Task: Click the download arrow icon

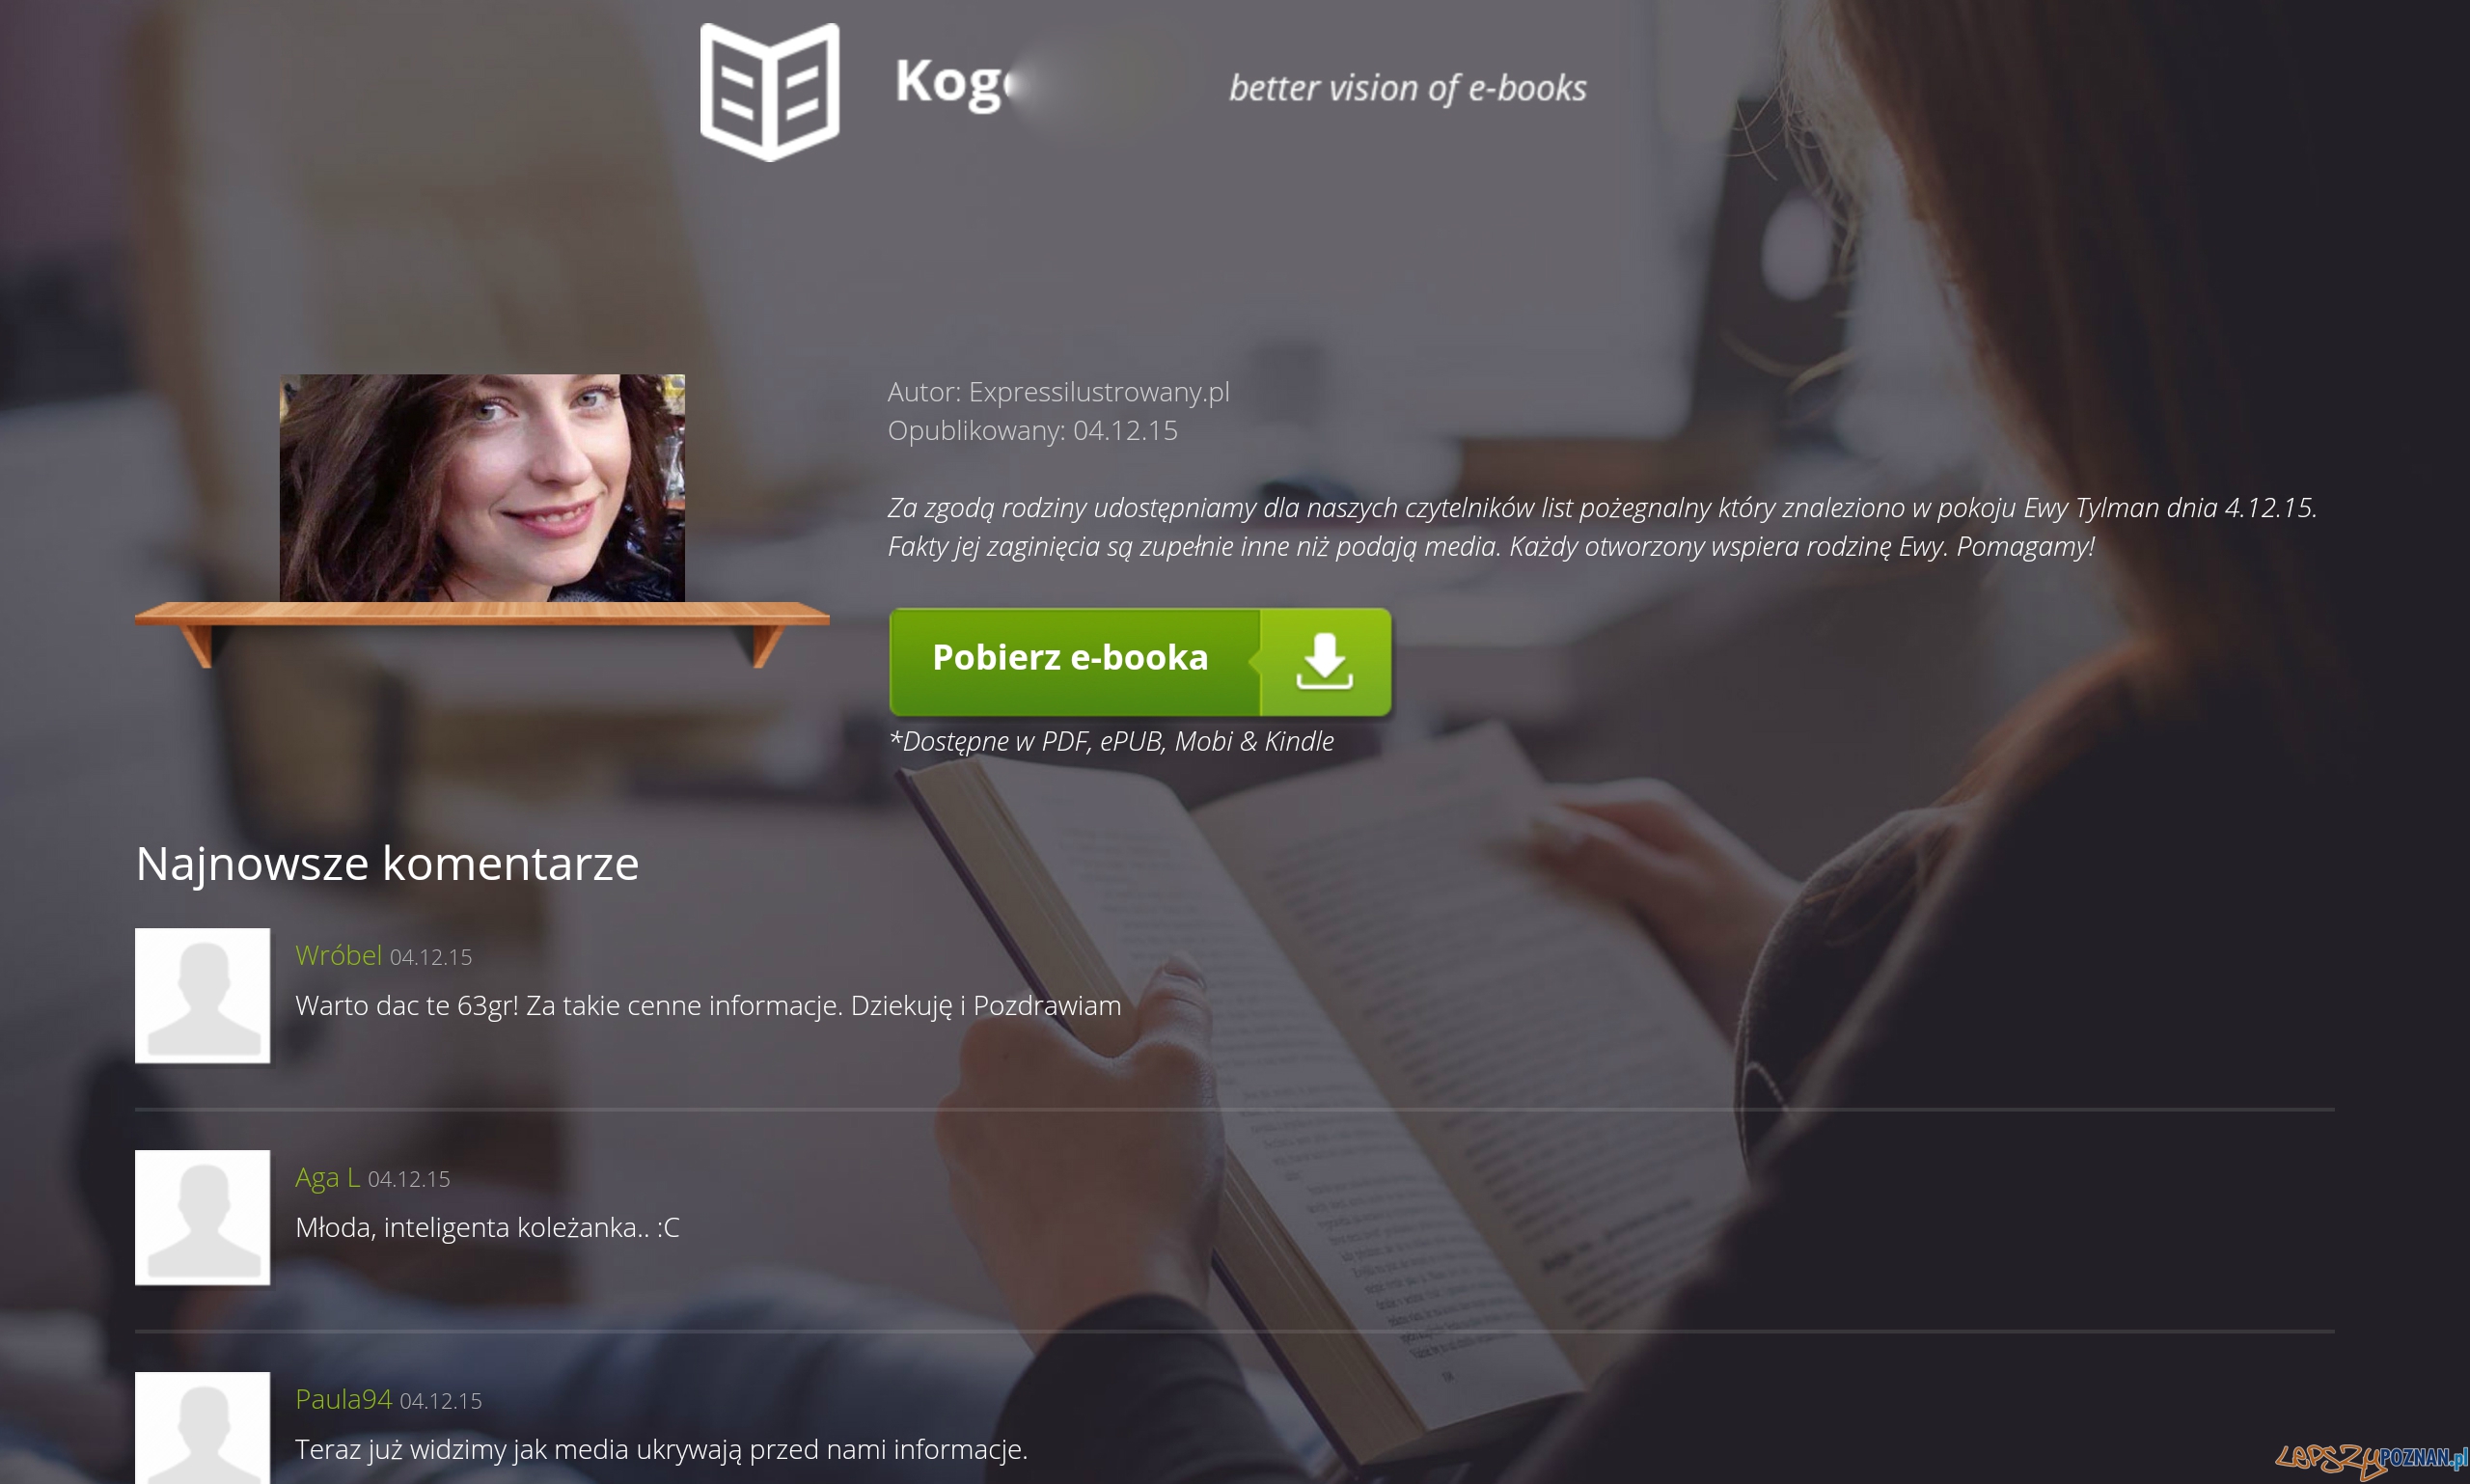Action: click(x=1324, y=661)
